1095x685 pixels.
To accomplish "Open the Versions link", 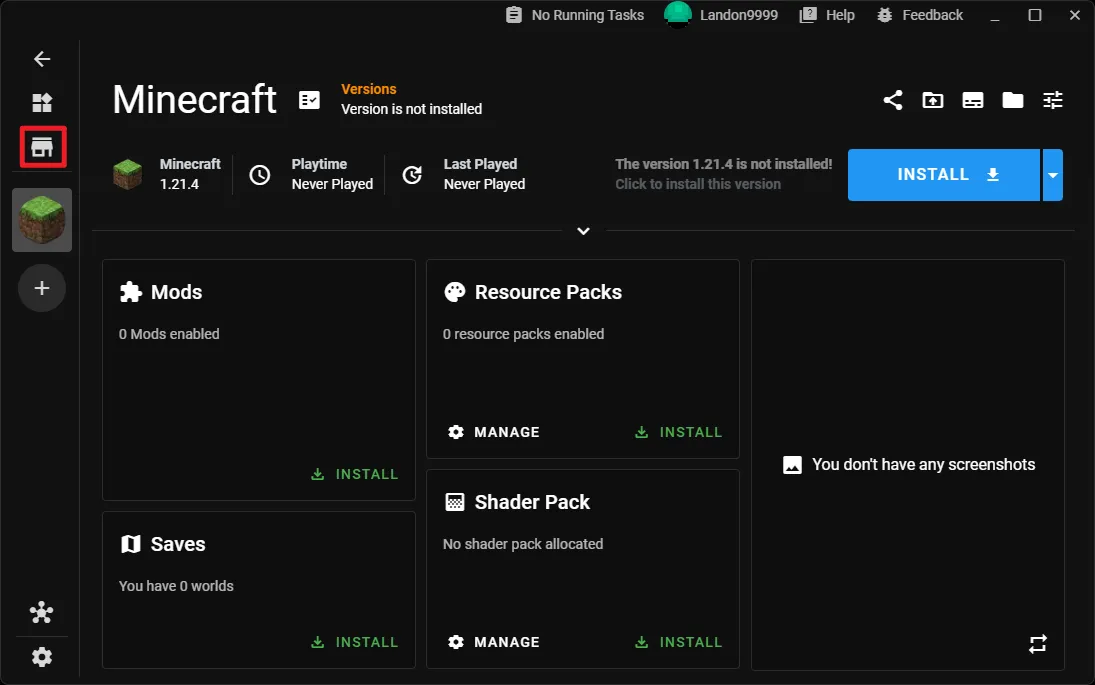I will [x=369, y=89].
